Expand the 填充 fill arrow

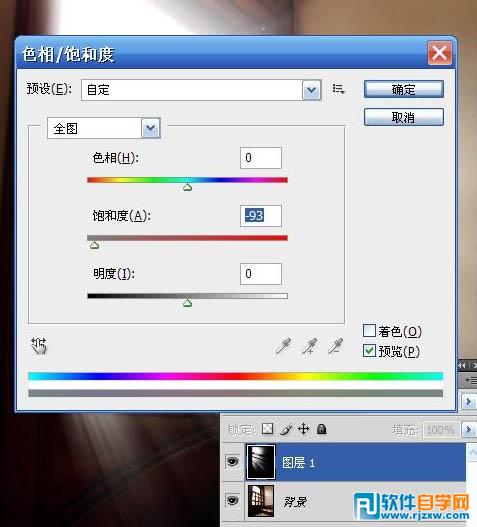tap(469, 430)
